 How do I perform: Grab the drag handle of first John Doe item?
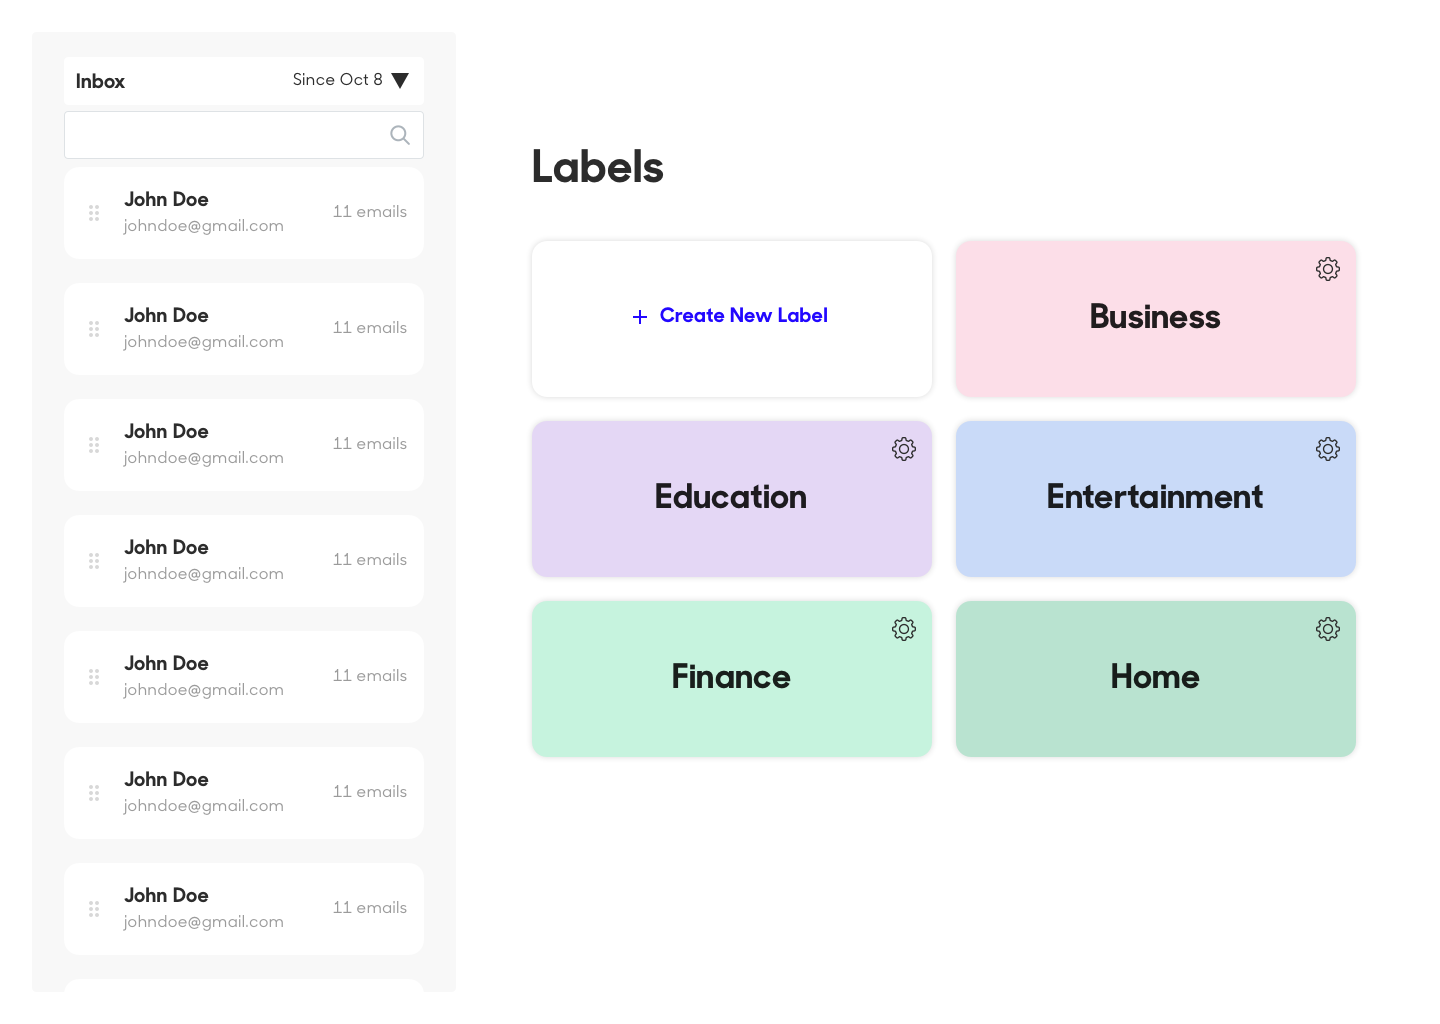tap(94, 213)
